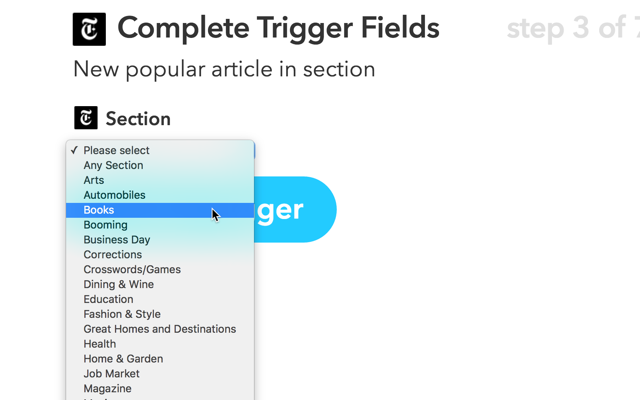Choose Booming from the section dropdown

coord(105,225)
